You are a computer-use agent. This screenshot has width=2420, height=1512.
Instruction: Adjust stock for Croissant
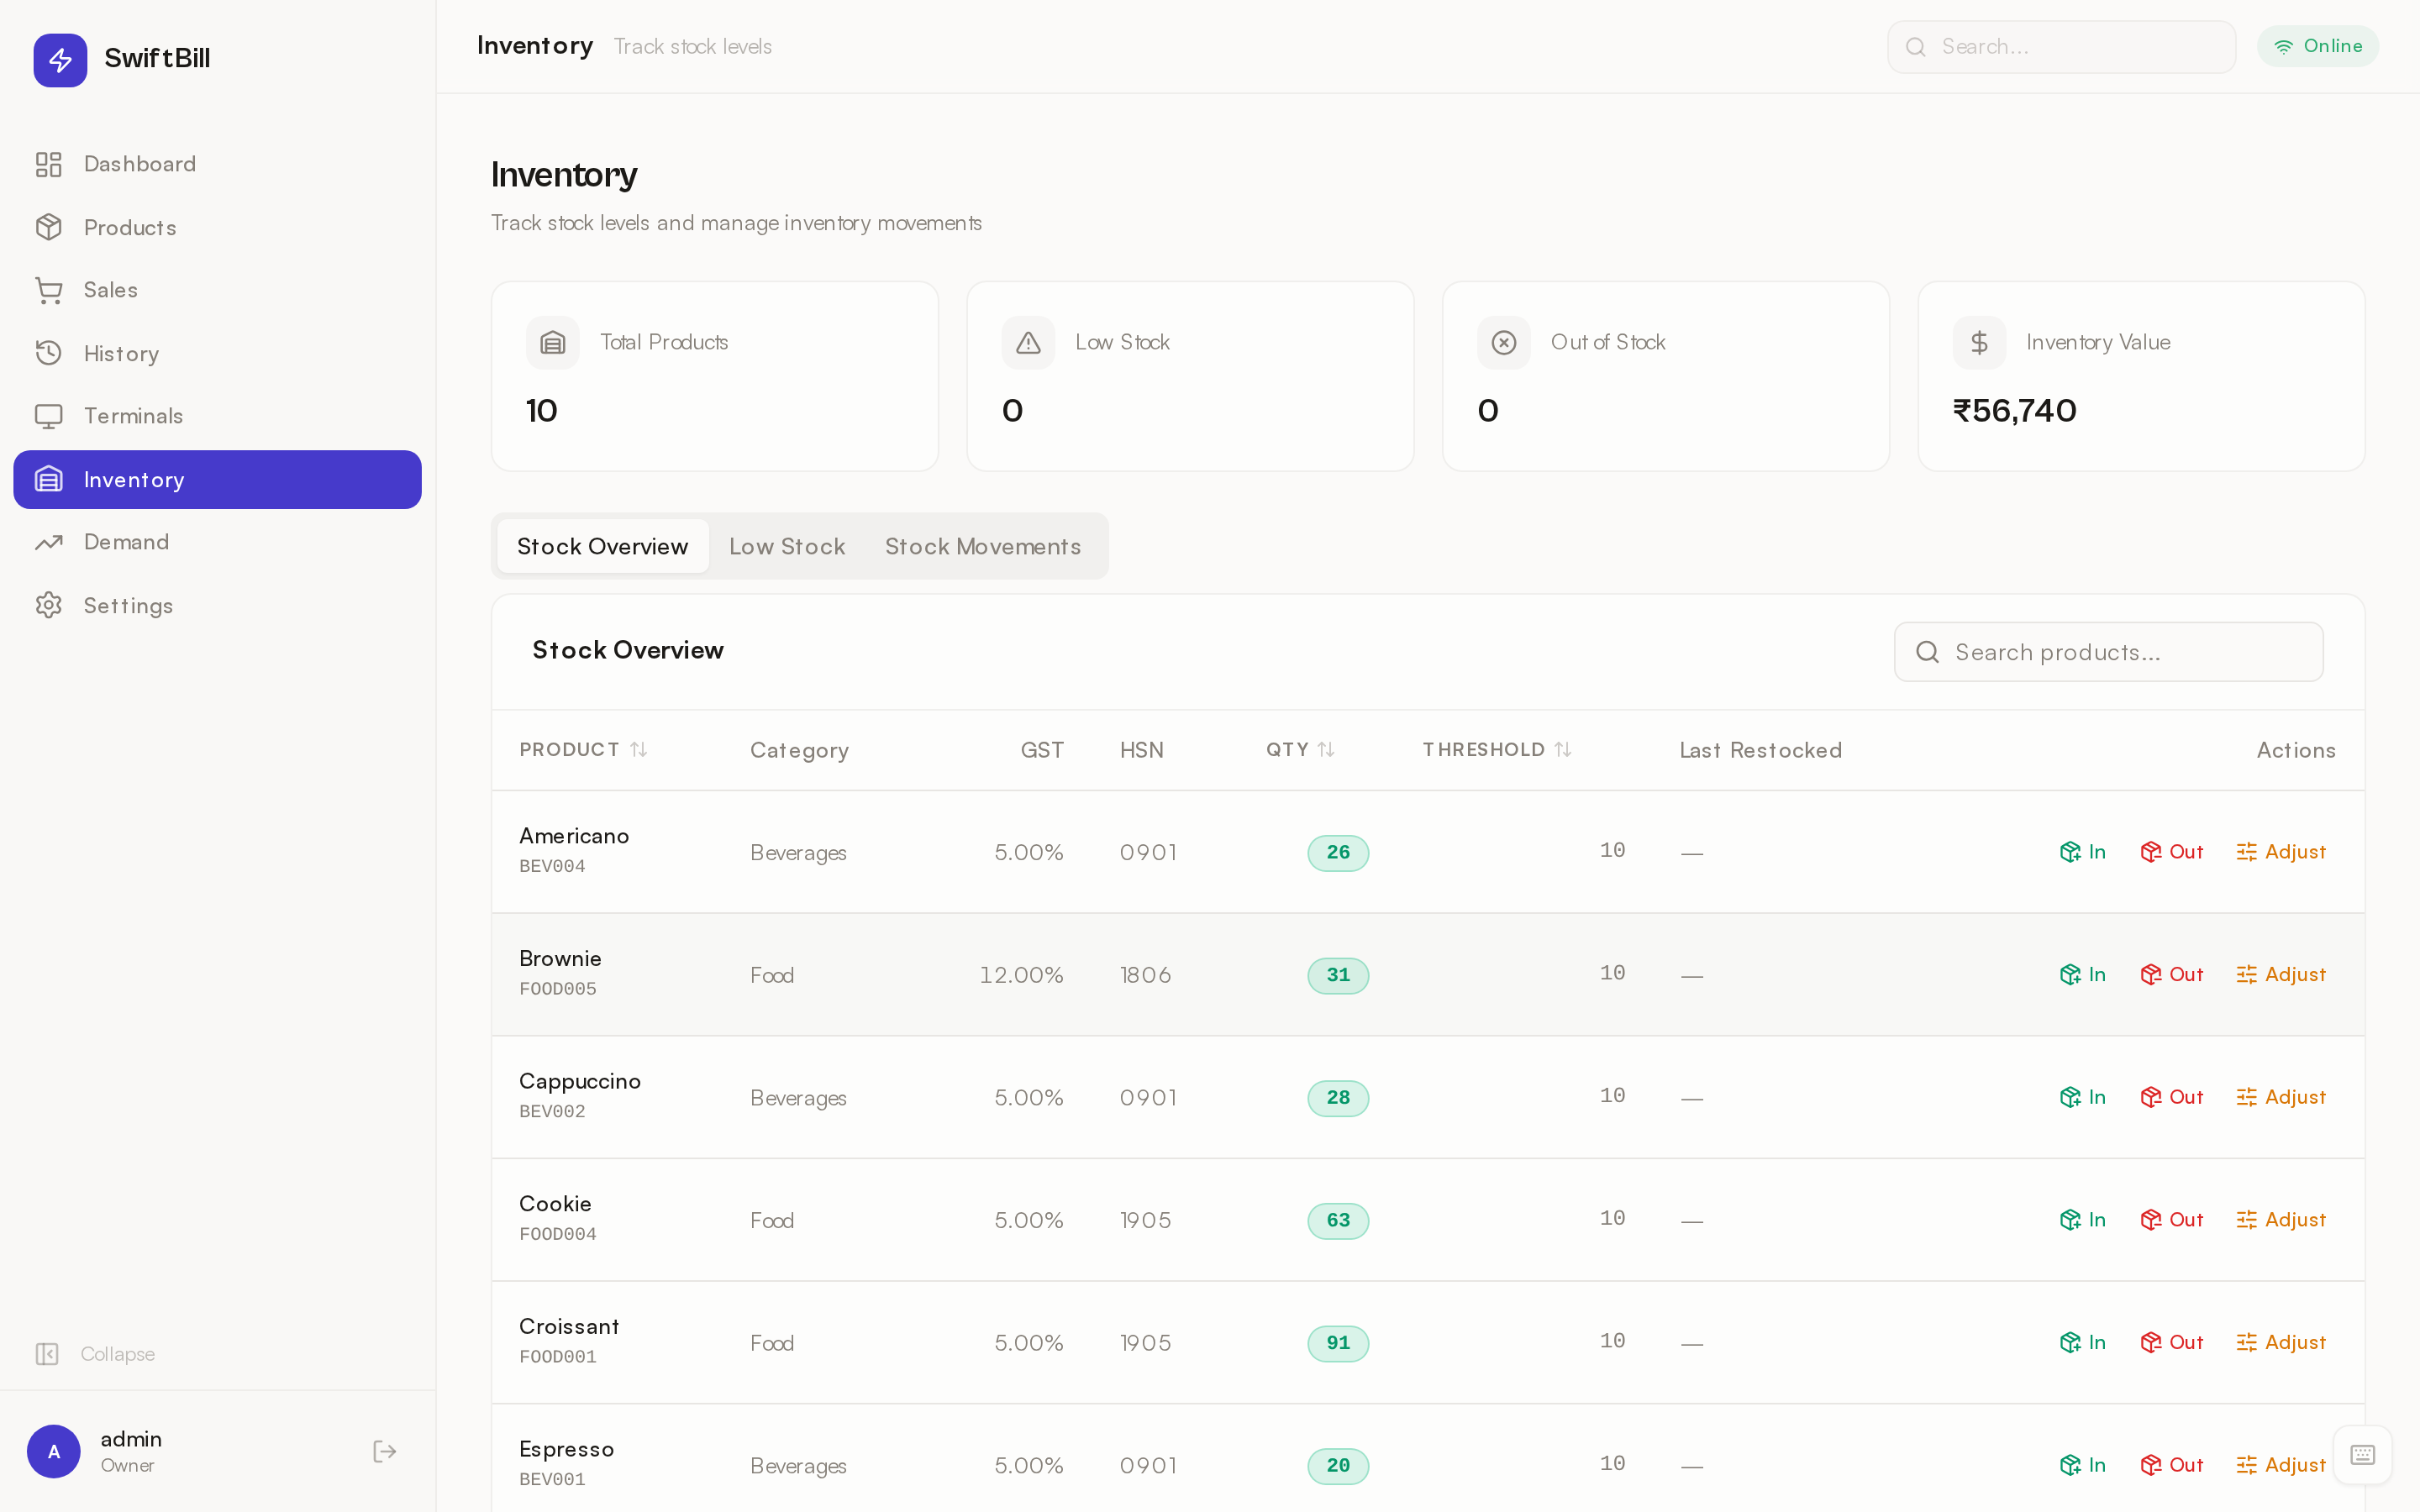pos(2281,1343)
